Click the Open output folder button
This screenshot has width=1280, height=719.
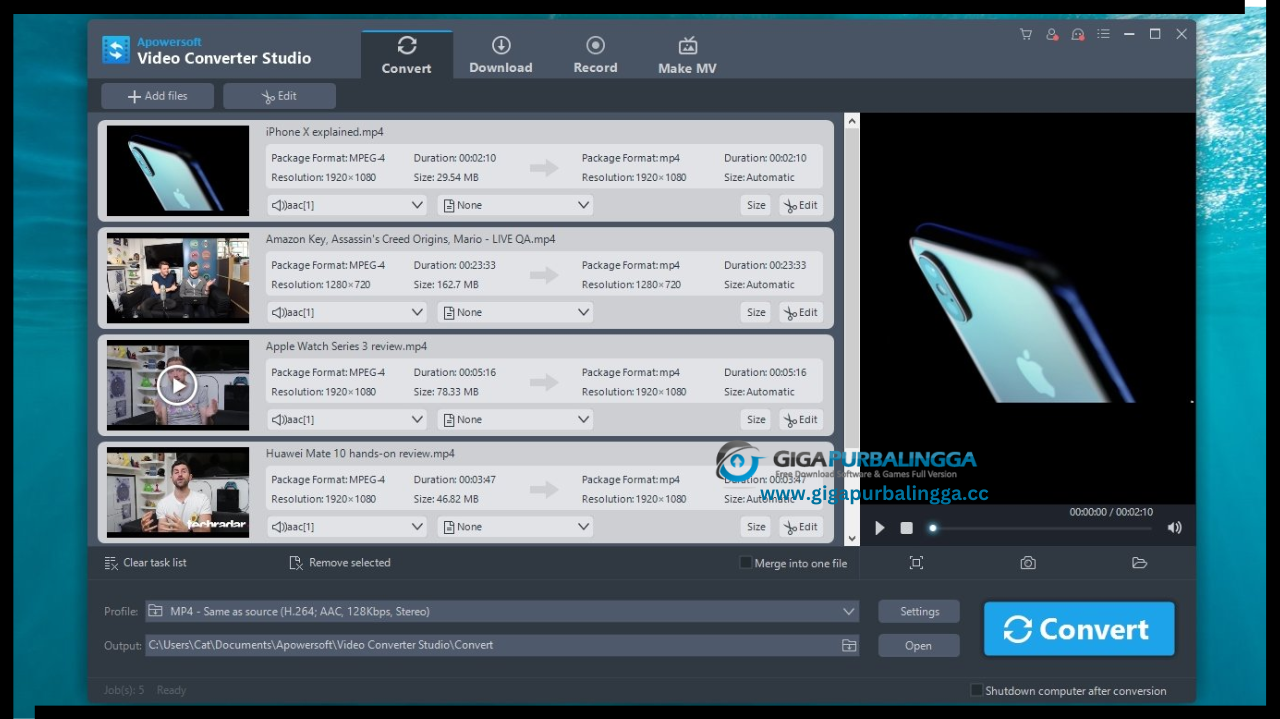coord(919,645)
